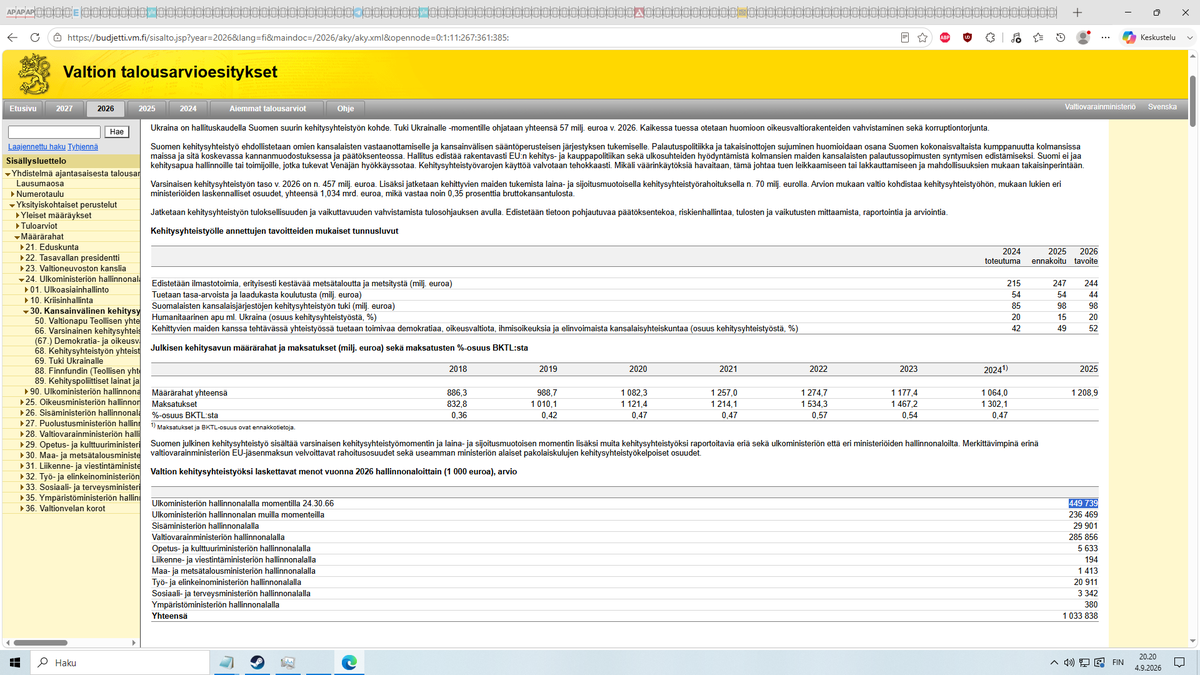Open the media control music-note icon

click(1014, 37)
